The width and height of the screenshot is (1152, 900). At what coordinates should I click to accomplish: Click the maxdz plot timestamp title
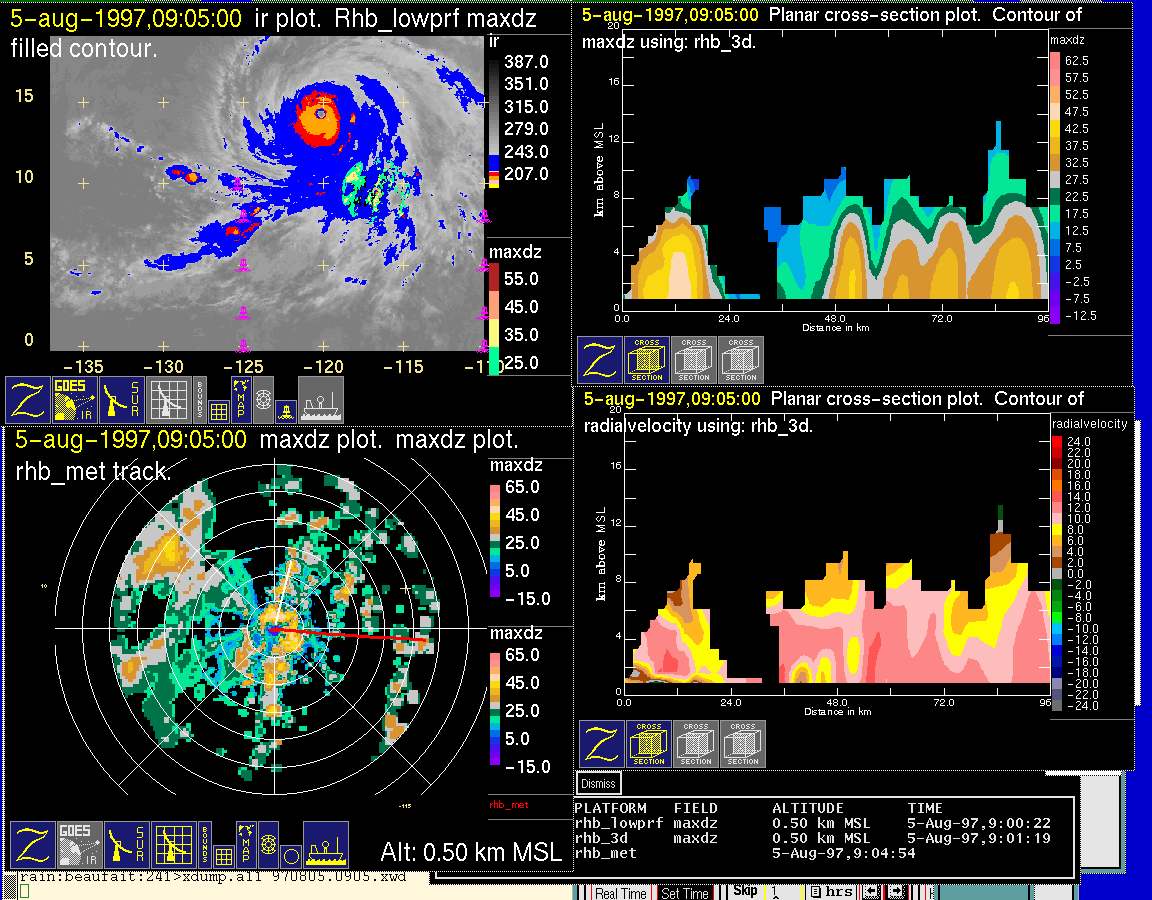[x=131, y=439]
